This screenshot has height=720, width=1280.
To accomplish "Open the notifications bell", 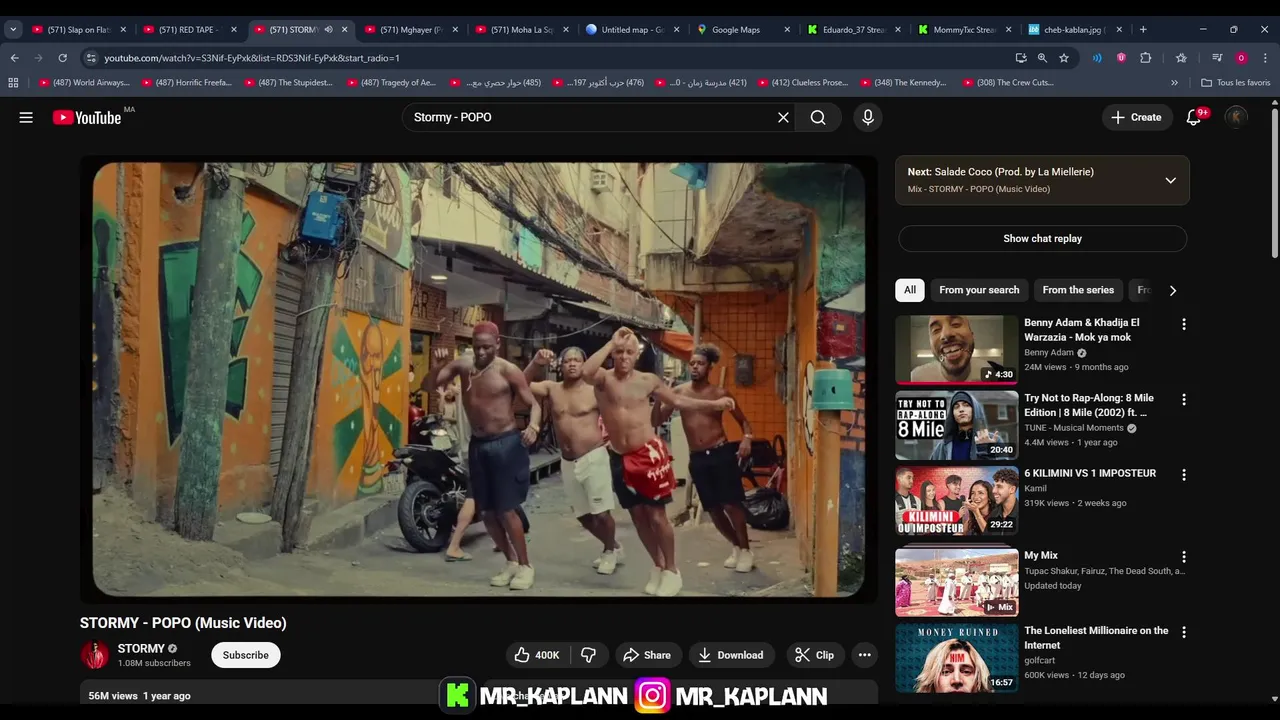I will click(1193, 117).
